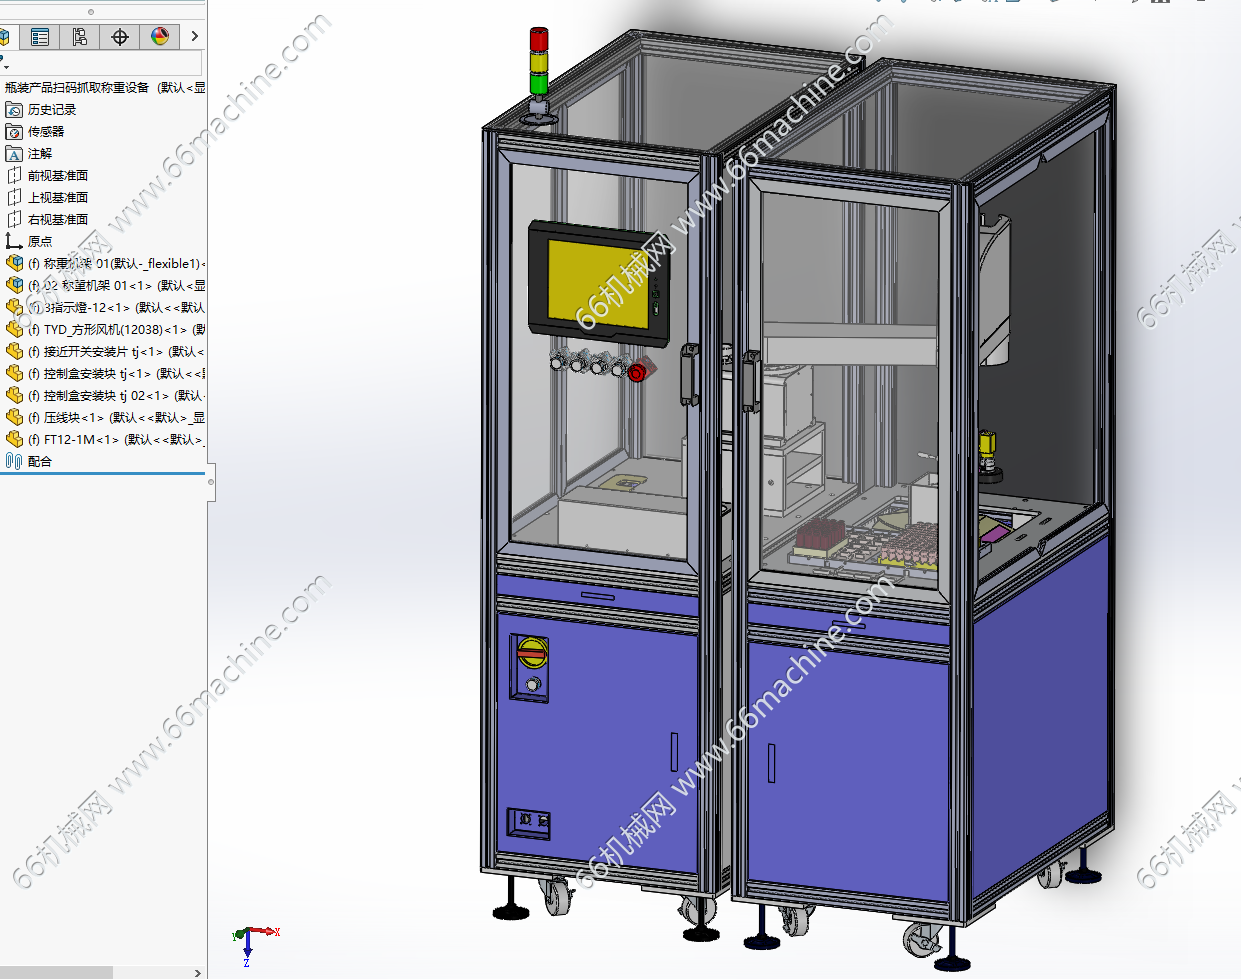Select the 右视基准面 plane
Image resolution: width=1241 pixels, height=979 pixels.
57,220
